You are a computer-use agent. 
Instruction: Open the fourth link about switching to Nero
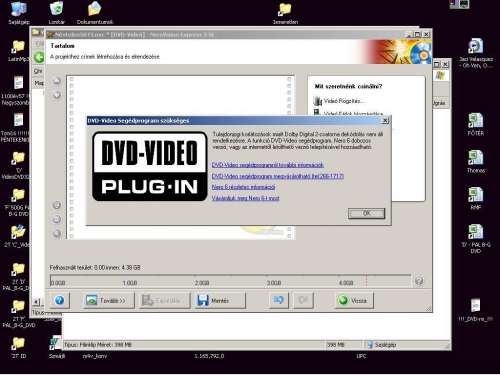click(246, 198)
